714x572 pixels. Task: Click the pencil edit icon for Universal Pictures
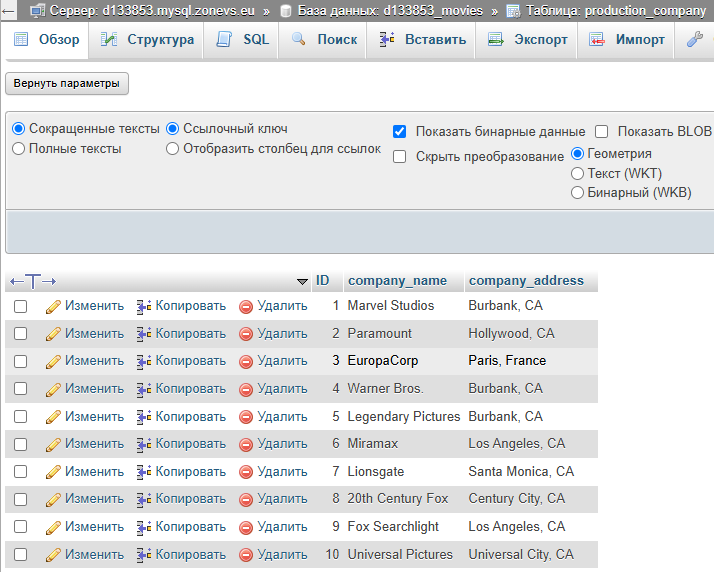(53, 555)
